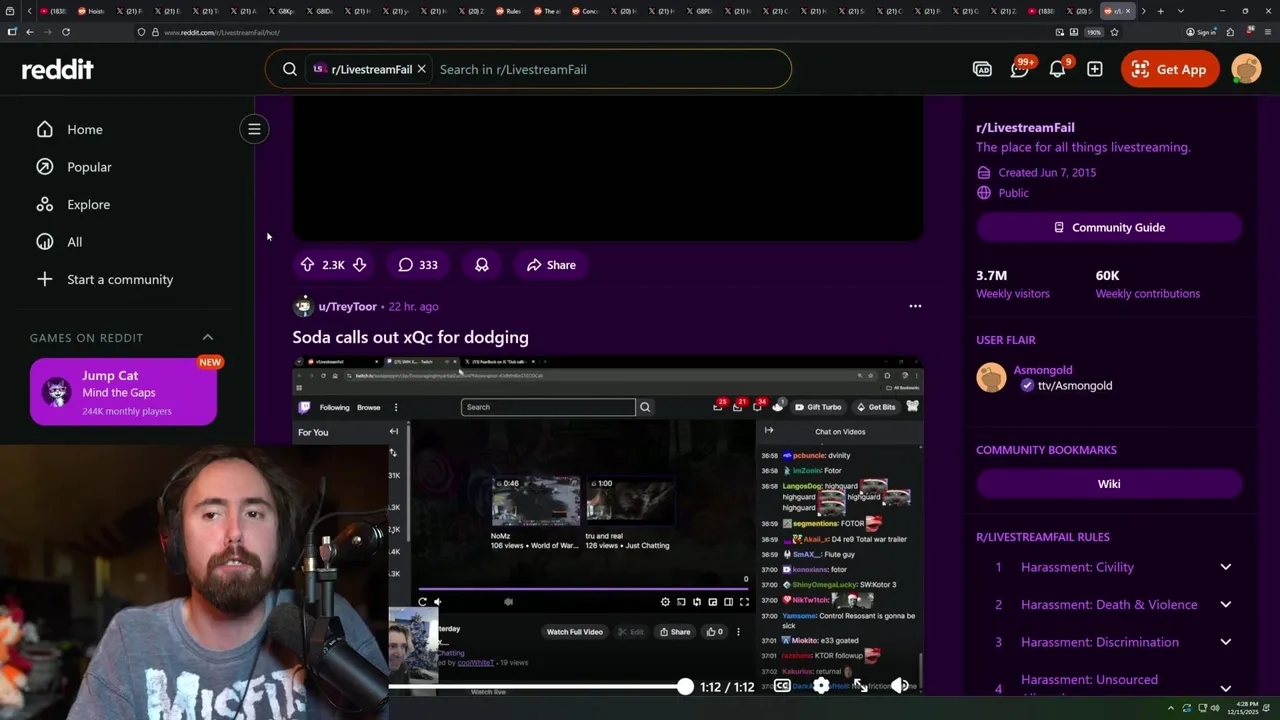
Task: Give an award to the post
Action: tap(482, 265)
